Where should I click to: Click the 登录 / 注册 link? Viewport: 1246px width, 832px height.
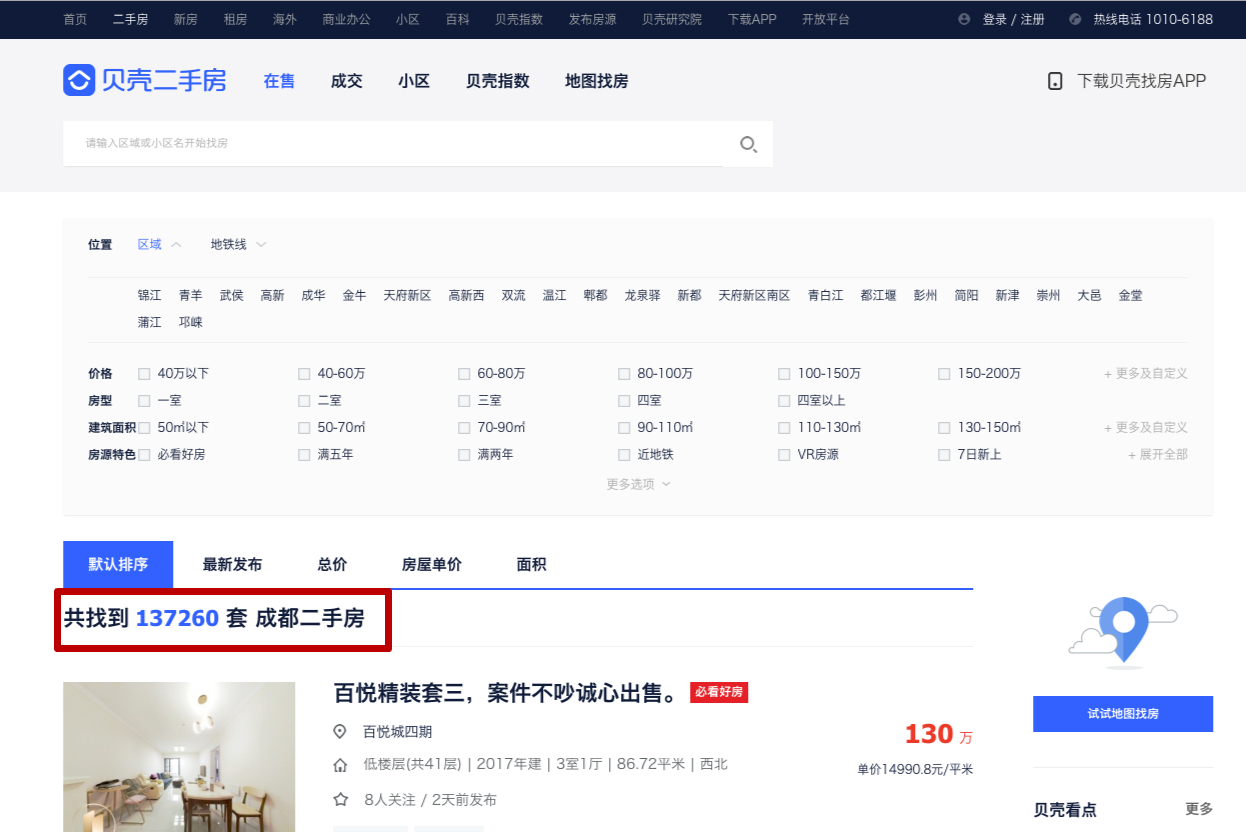click(x=1014, y=19)
